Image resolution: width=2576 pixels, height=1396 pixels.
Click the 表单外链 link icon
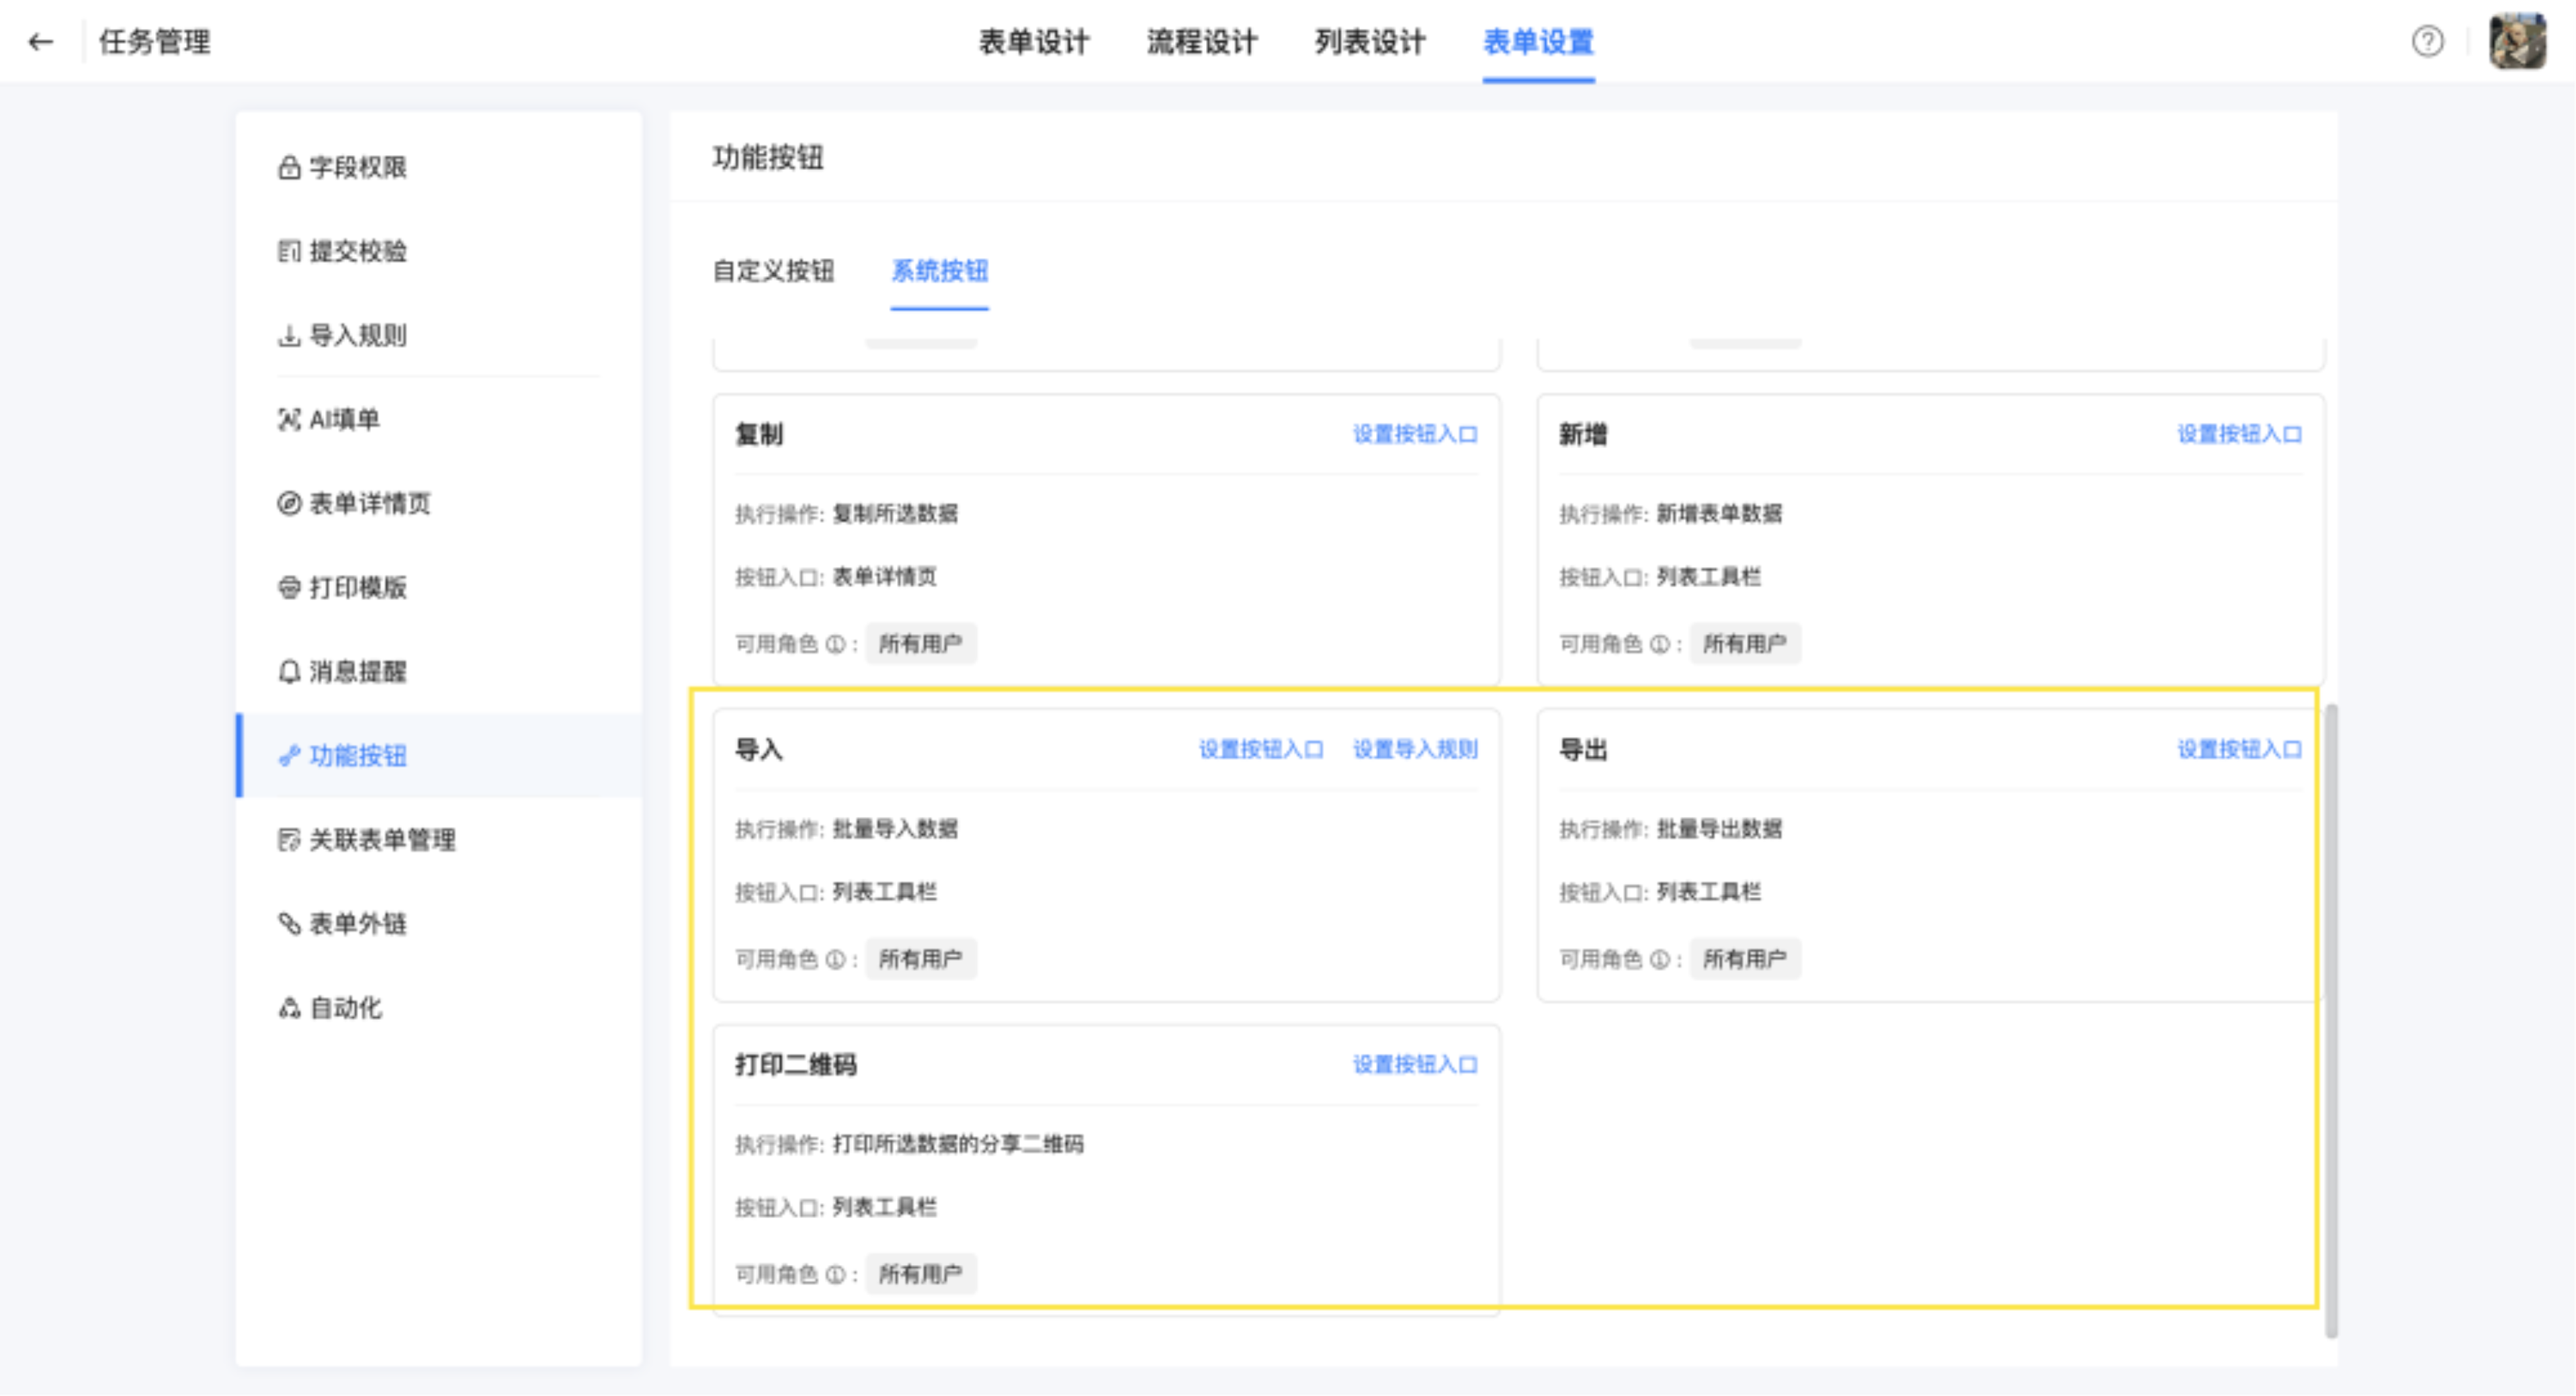(x=289, y=924)
